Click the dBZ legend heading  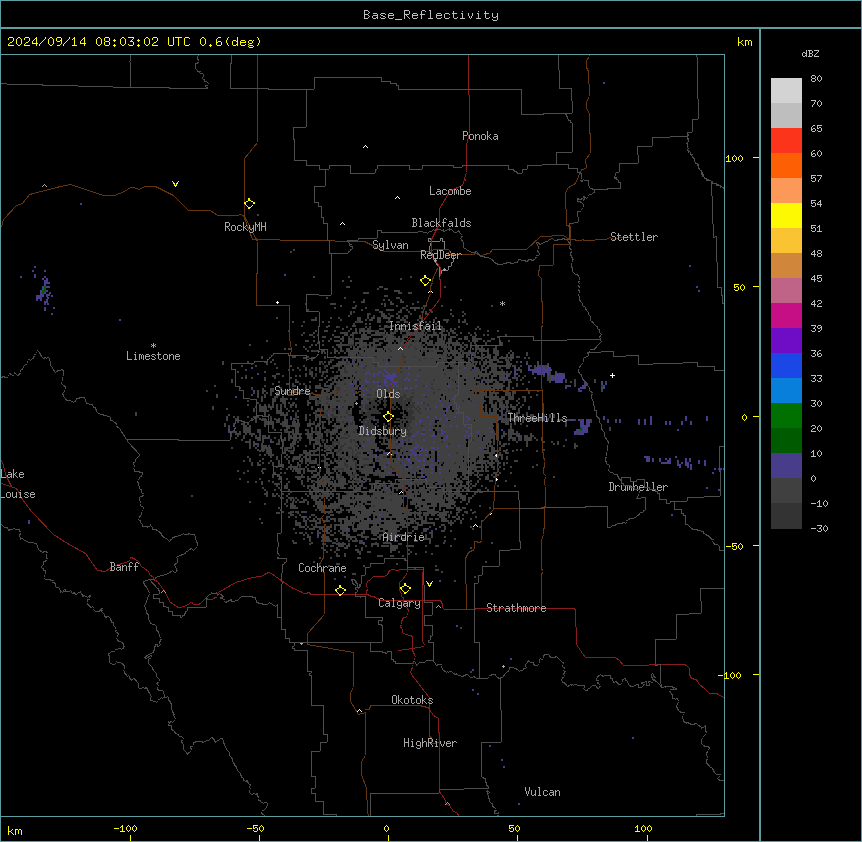[x=810, y=53]
